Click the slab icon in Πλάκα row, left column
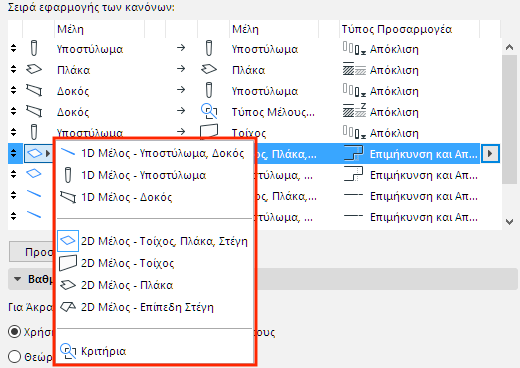The image size is (520, 368). [34, 69]
